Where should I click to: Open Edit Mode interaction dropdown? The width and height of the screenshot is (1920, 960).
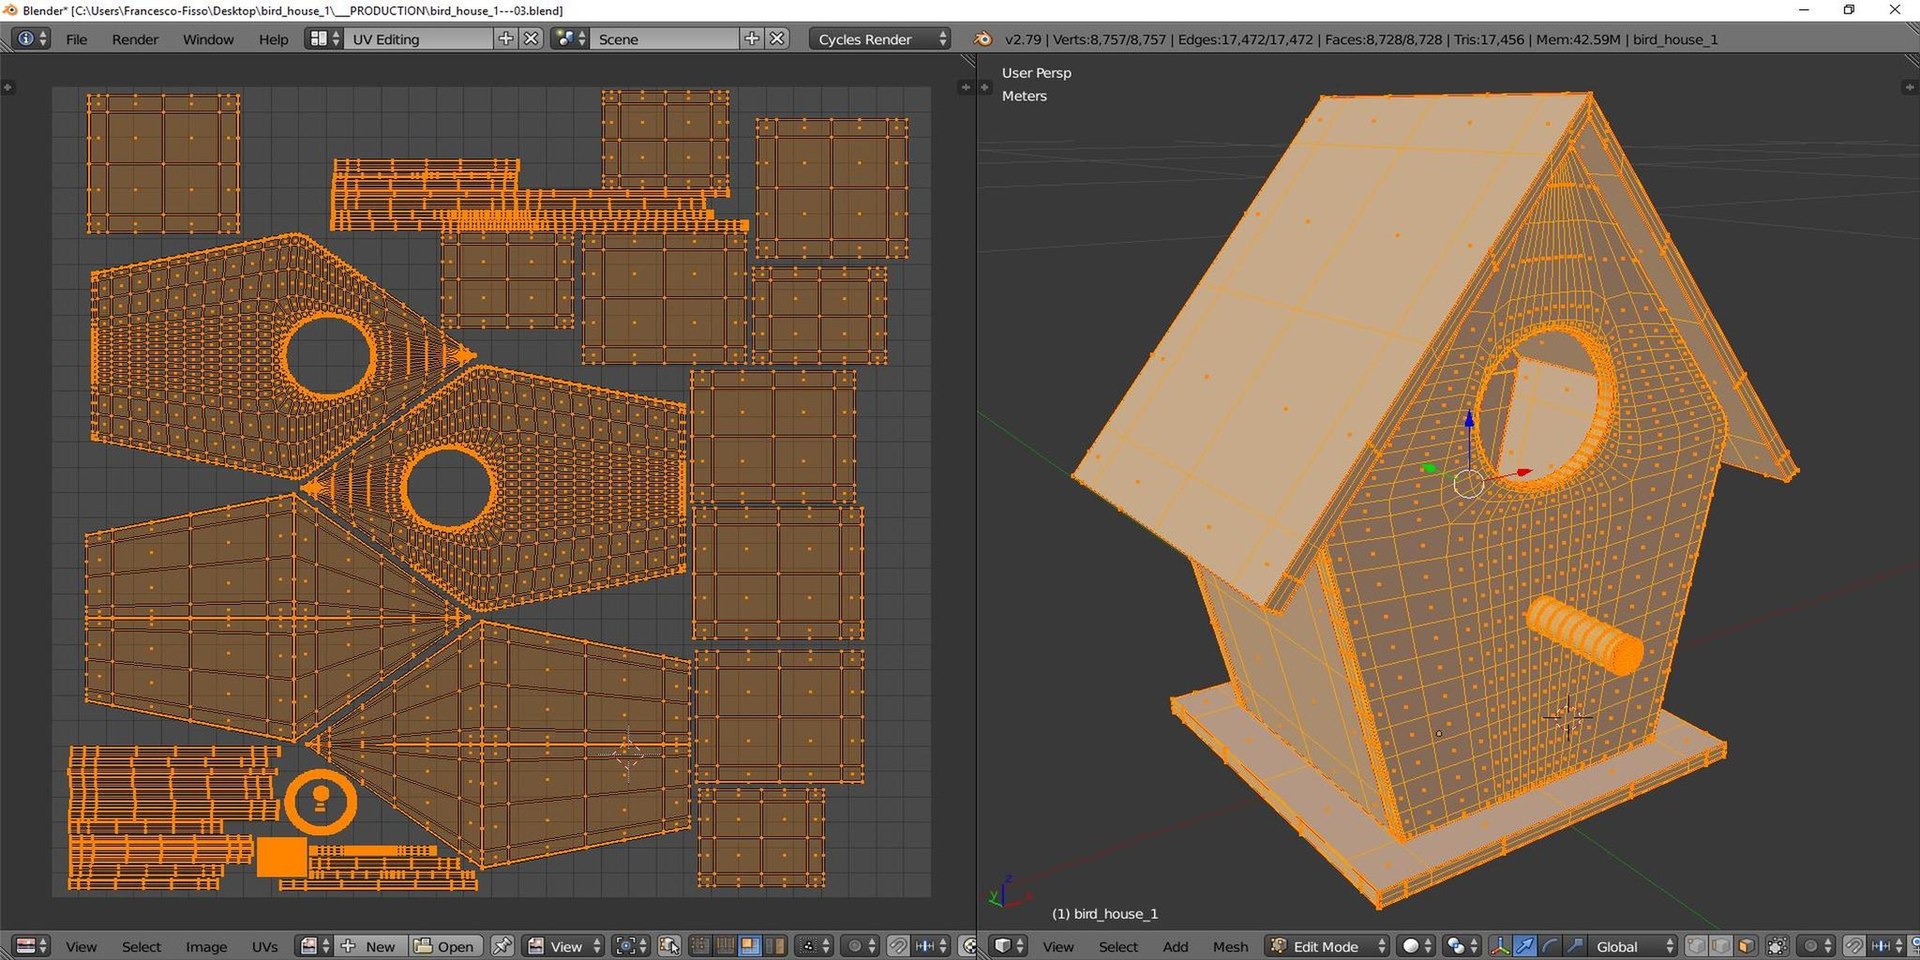(x=1327, y=946)
